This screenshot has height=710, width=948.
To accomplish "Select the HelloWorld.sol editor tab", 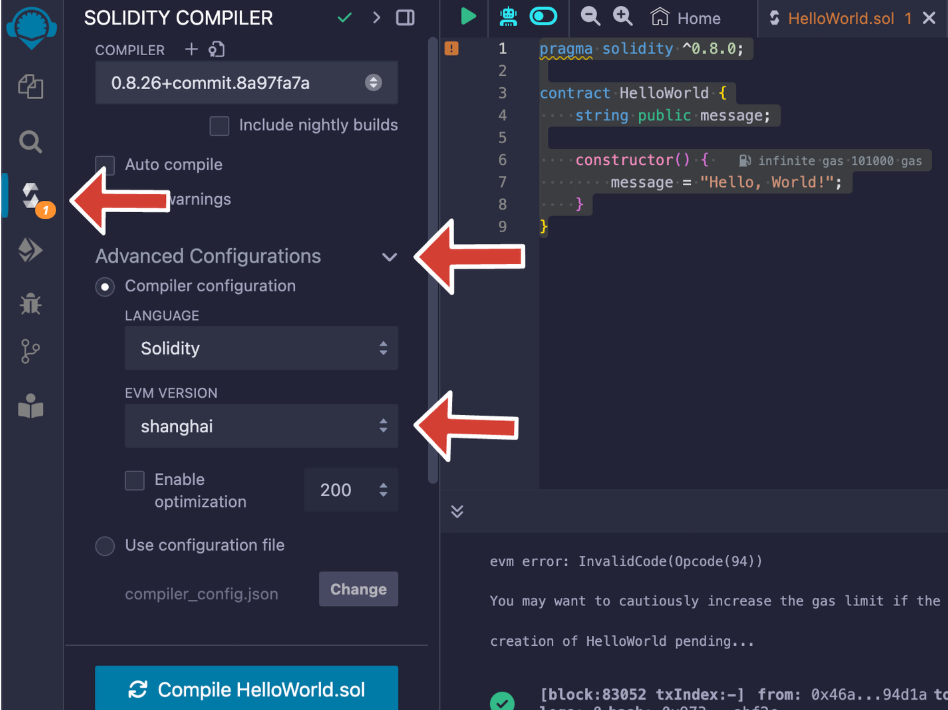I will (x=840, y=18).
